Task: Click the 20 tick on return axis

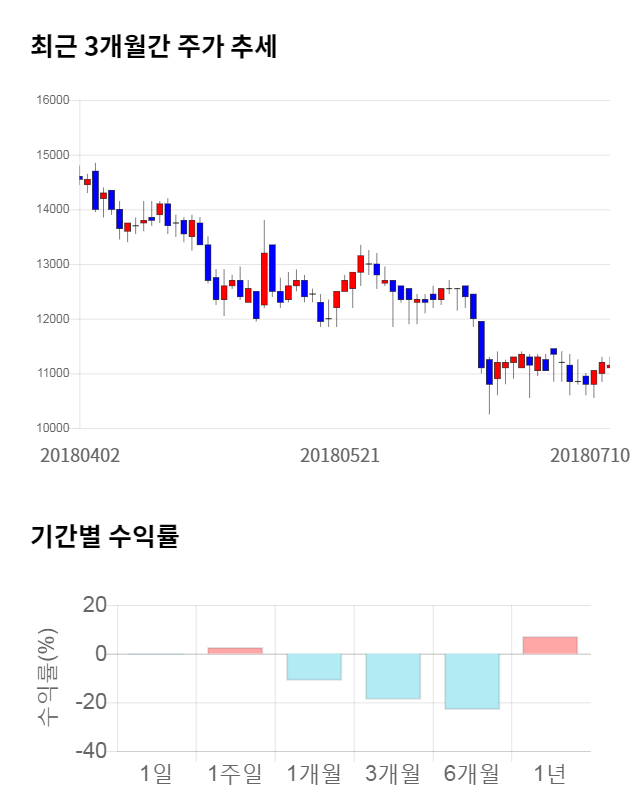Action: pos(96,605)
